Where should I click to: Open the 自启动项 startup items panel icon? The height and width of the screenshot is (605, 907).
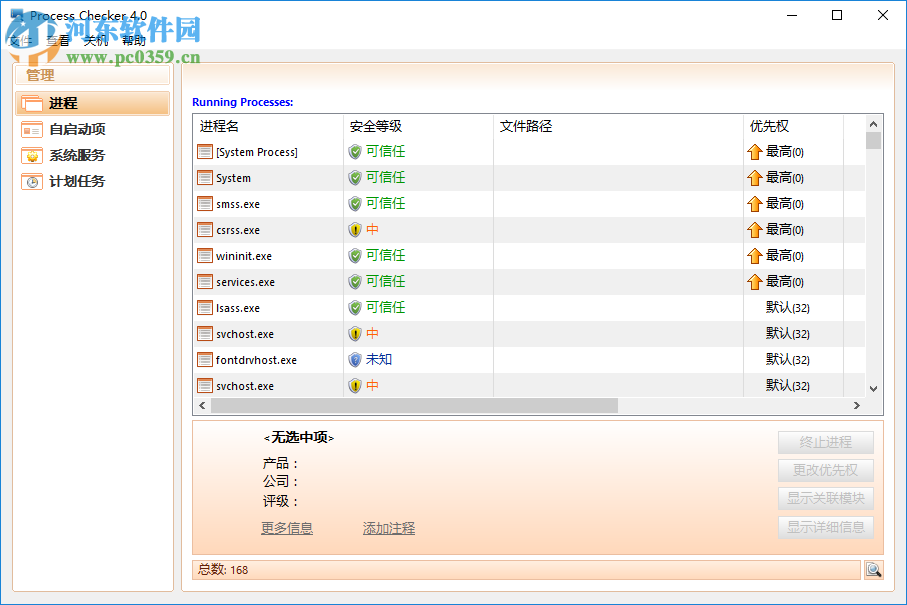click(x=31, y=129)
